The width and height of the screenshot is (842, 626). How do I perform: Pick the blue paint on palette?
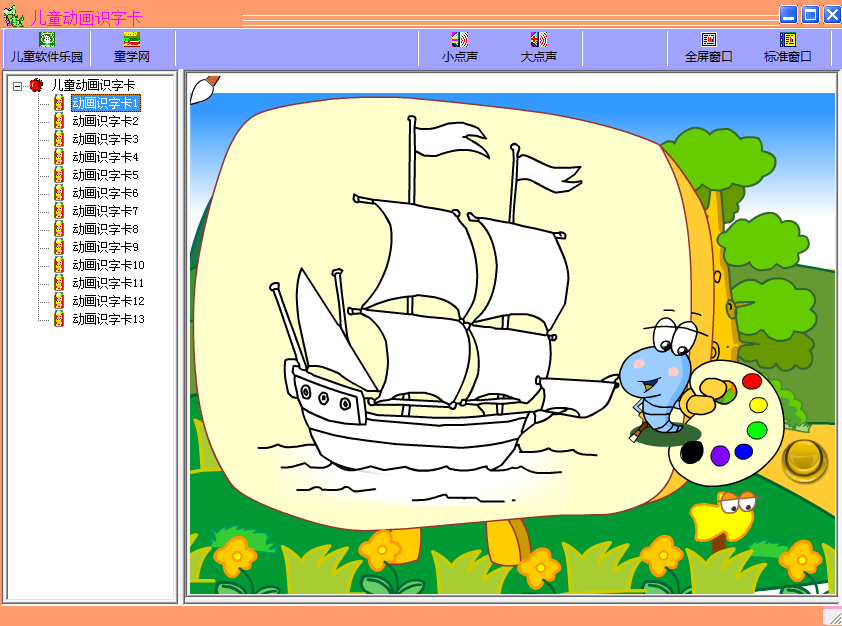coord(744,452)
